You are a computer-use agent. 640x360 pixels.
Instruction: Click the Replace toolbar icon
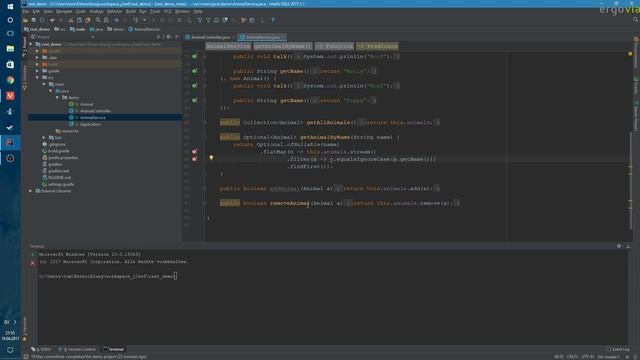[x=106, y=20]
